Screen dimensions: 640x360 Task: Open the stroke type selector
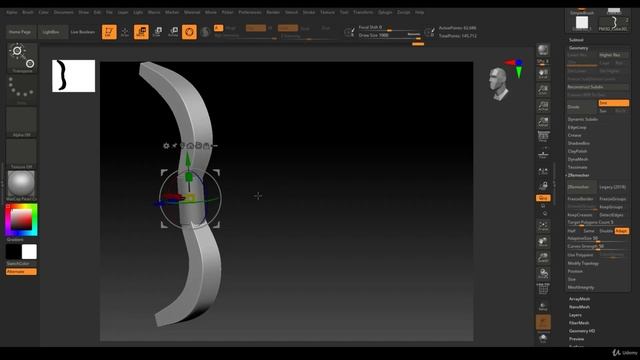(22, 90)
